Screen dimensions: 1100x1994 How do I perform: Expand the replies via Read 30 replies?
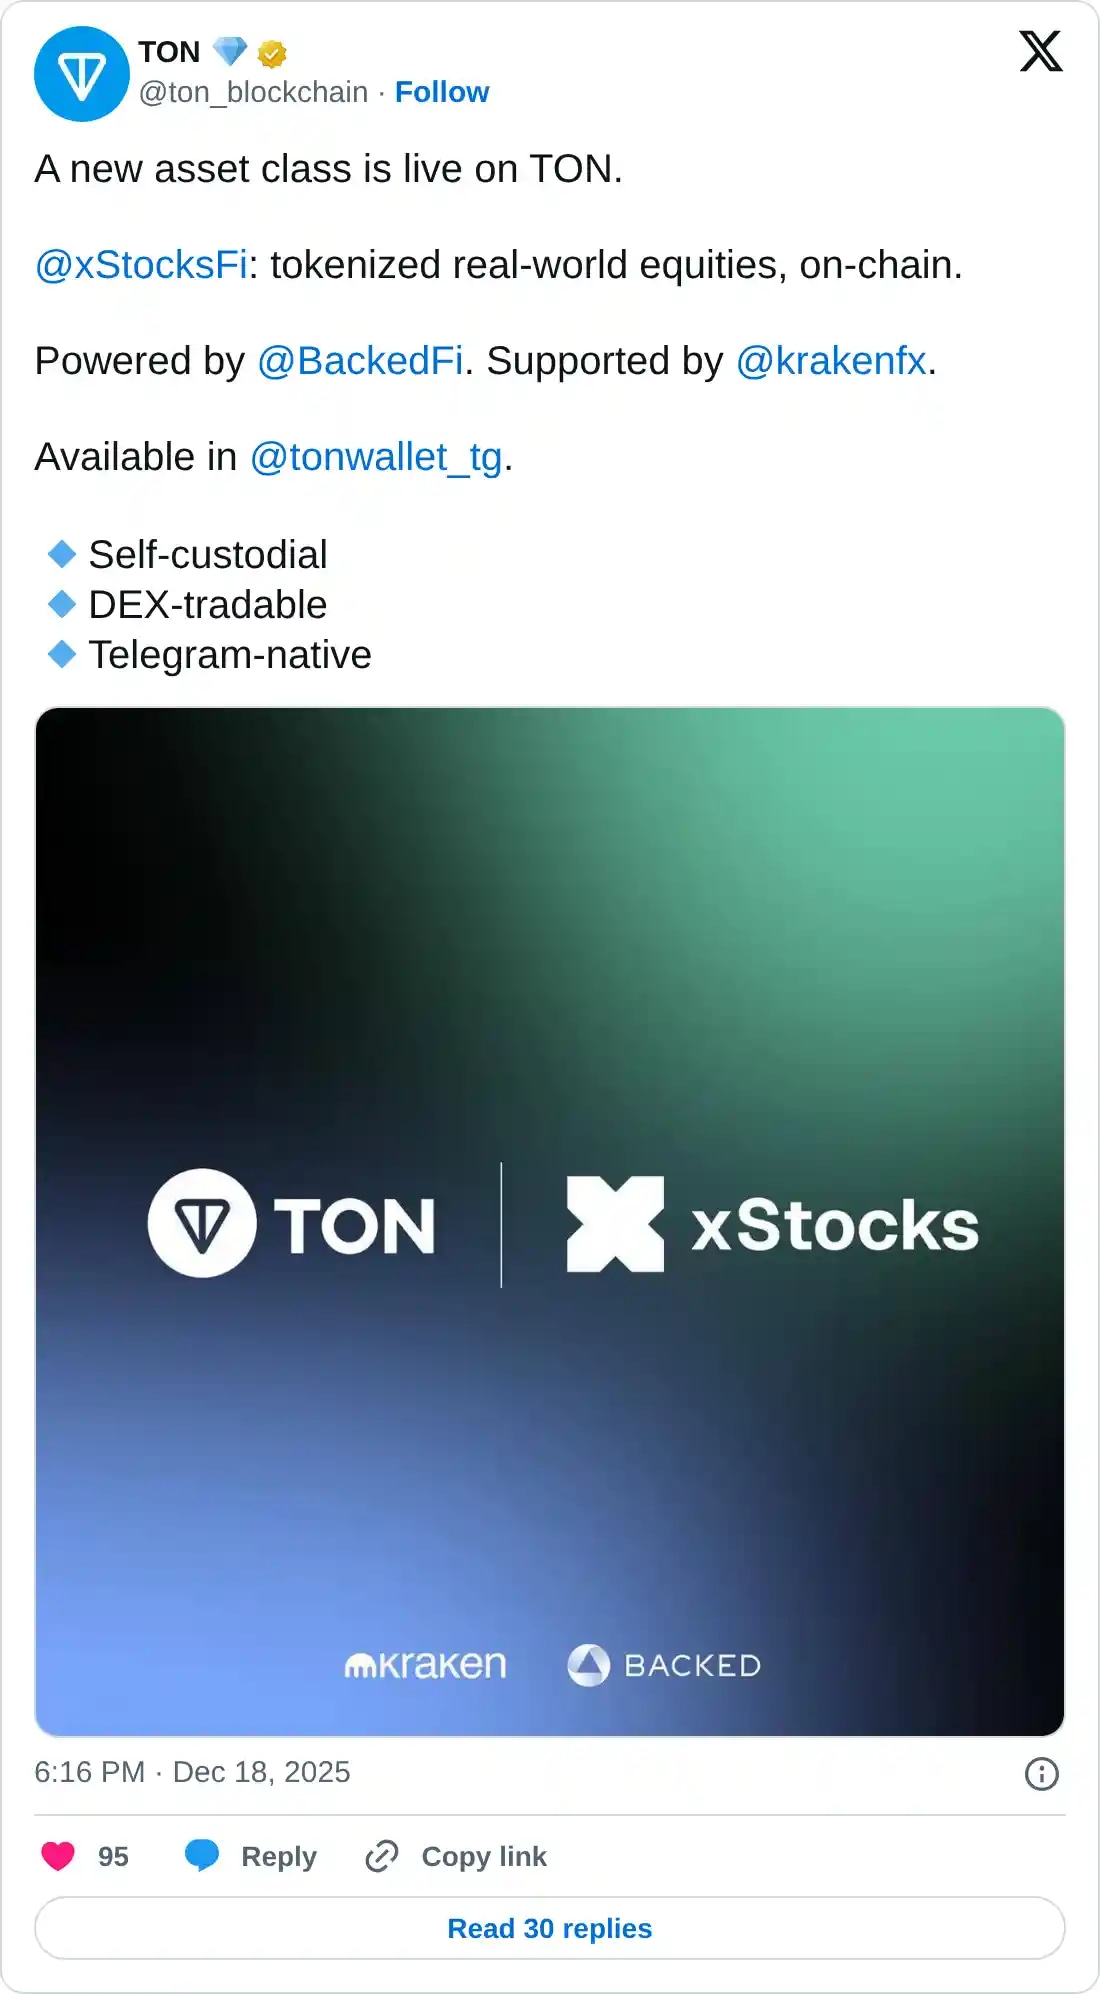(550, 1928)
